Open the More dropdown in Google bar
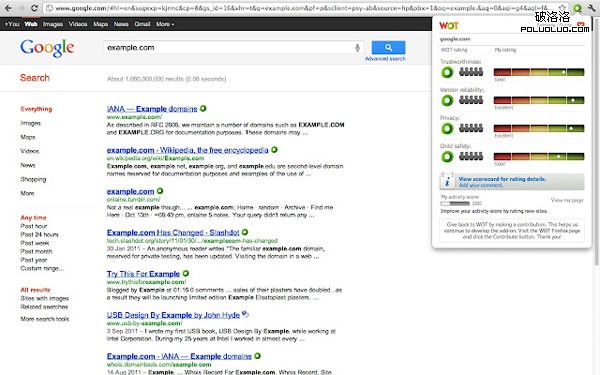The height and width of the screenshot is (375, 600). (x=165, y=24)
